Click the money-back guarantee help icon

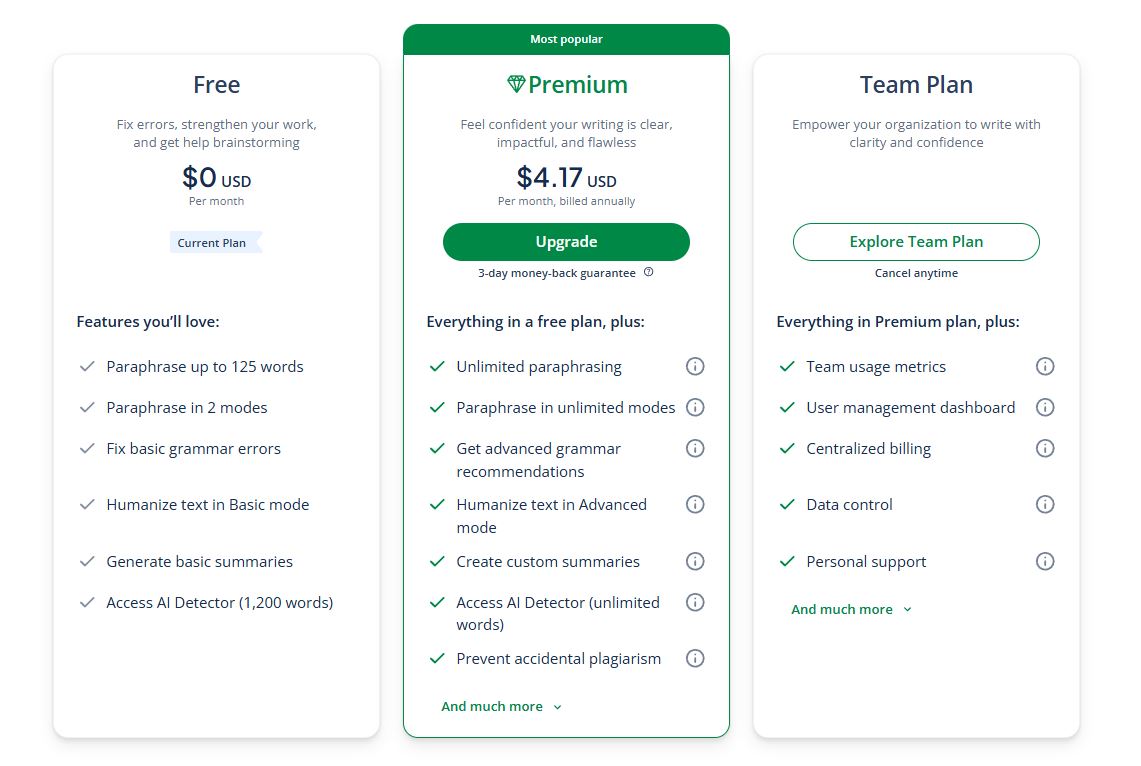click(649, 272)
